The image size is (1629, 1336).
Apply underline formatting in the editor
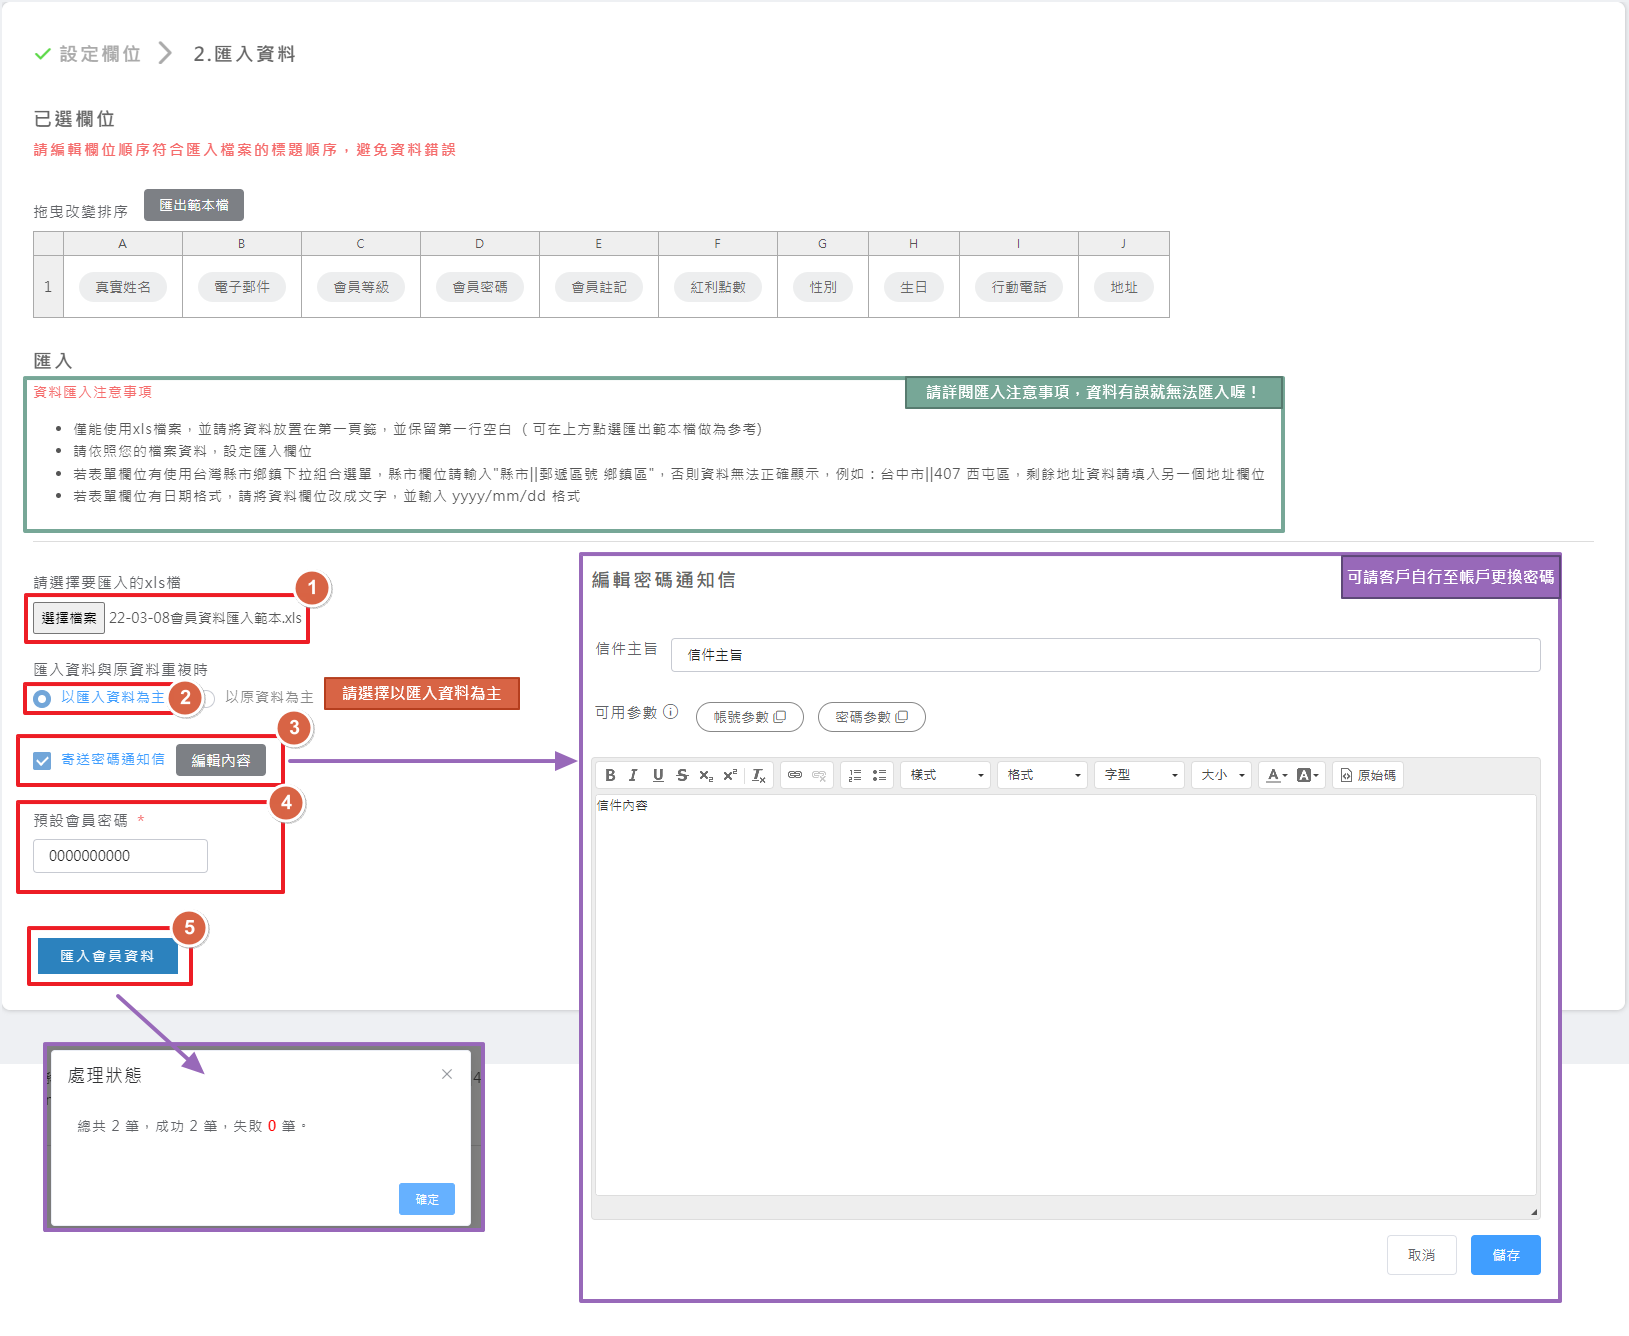[x=658, y=775]
